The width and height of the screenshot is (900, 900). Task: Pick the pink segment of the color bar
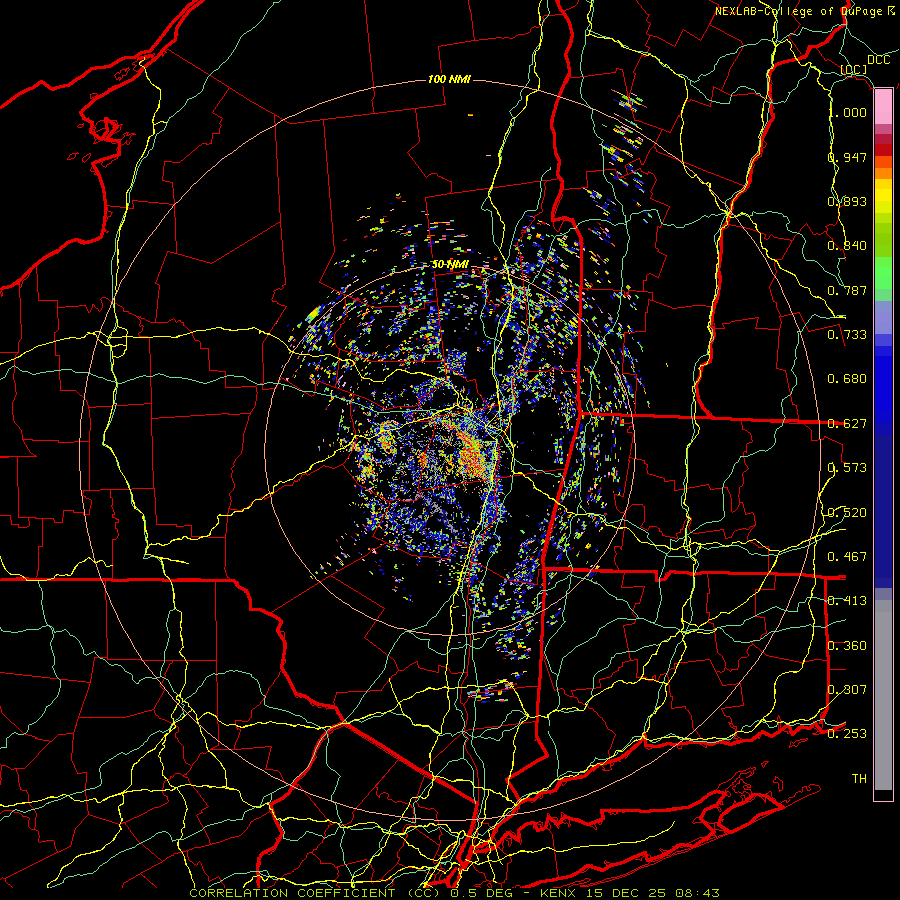[x=883, y=107]
